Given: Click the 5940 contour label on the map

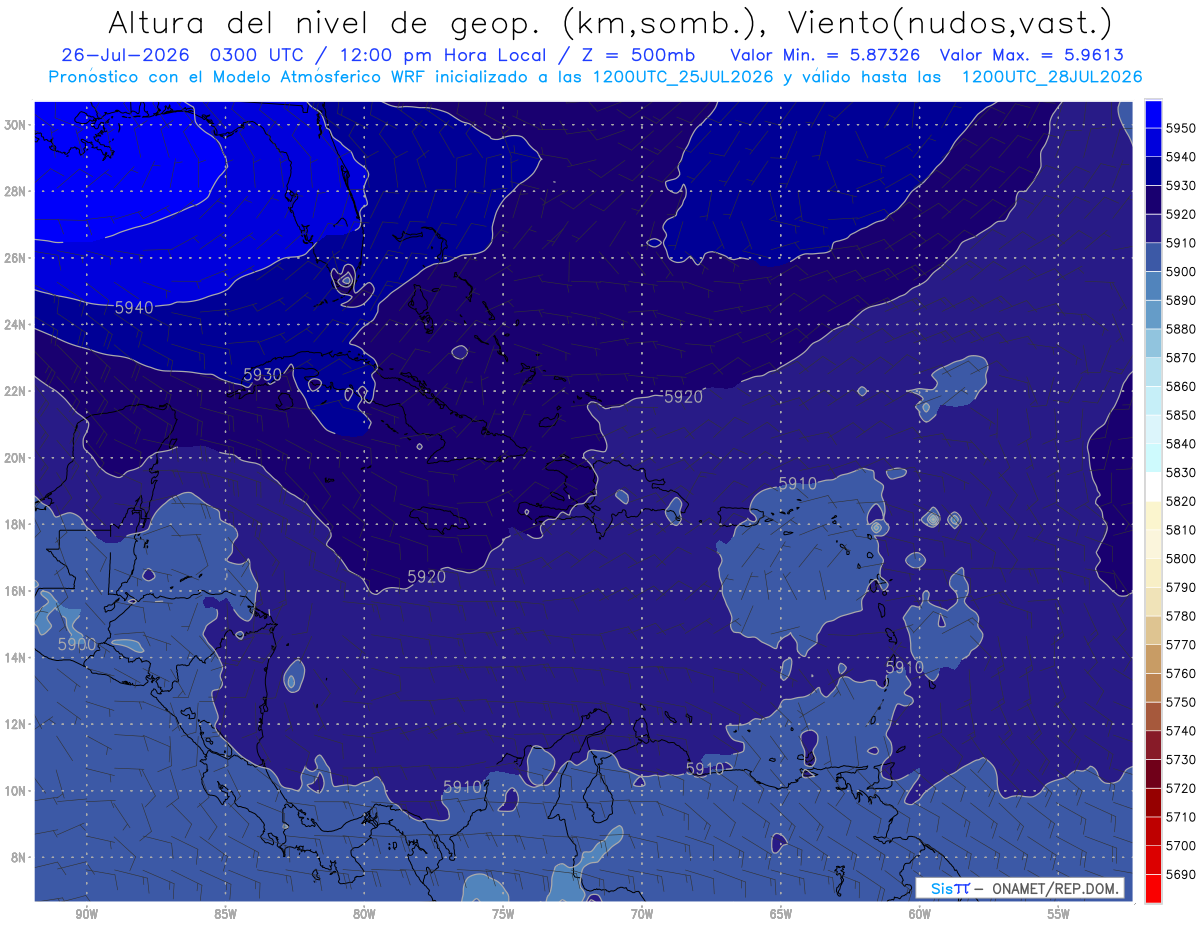Looking at the screenshot, I should click(134, 308).
